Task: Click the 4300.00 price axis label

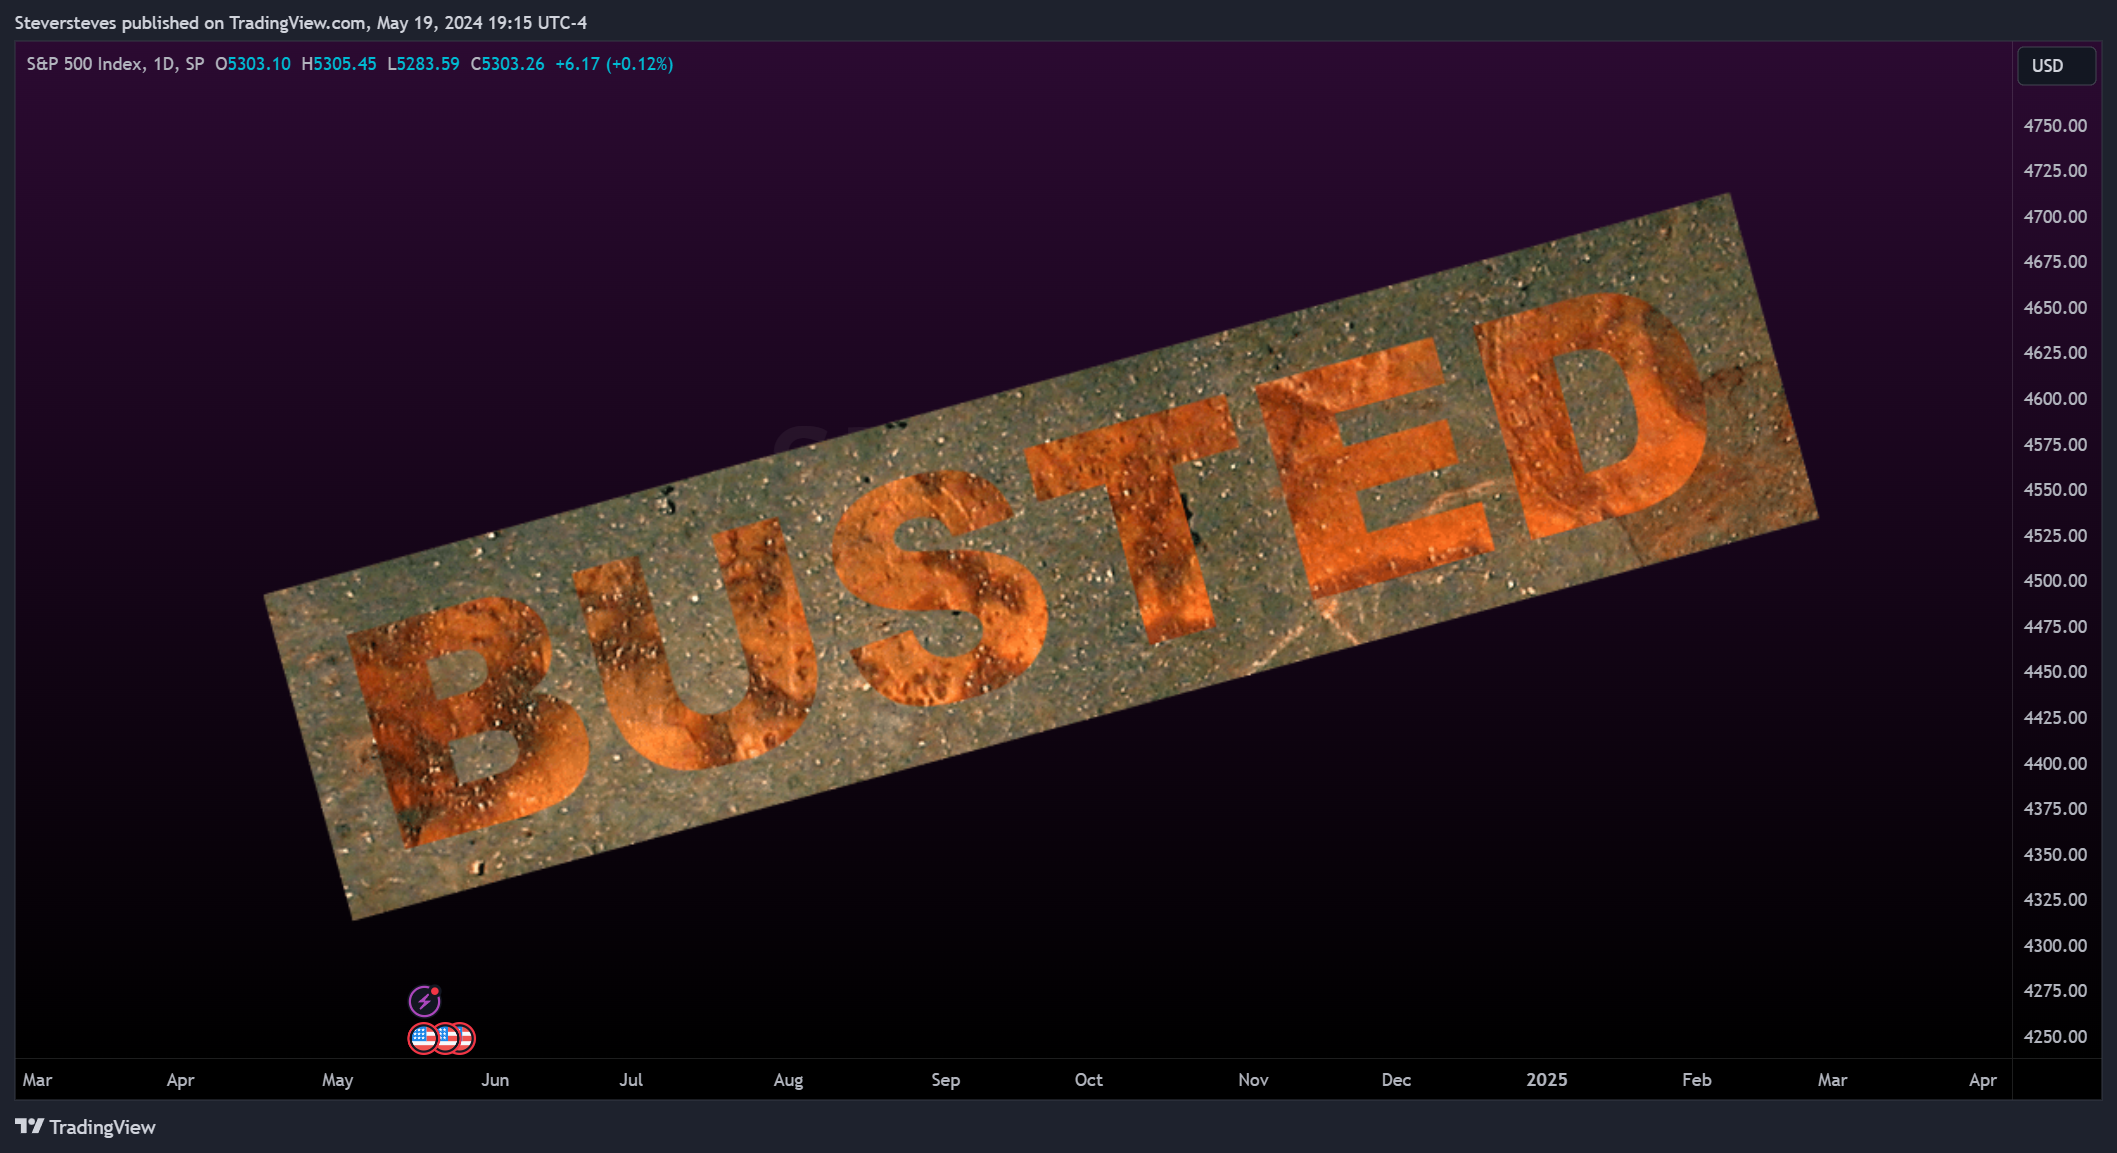Action: coord(2055,945)
